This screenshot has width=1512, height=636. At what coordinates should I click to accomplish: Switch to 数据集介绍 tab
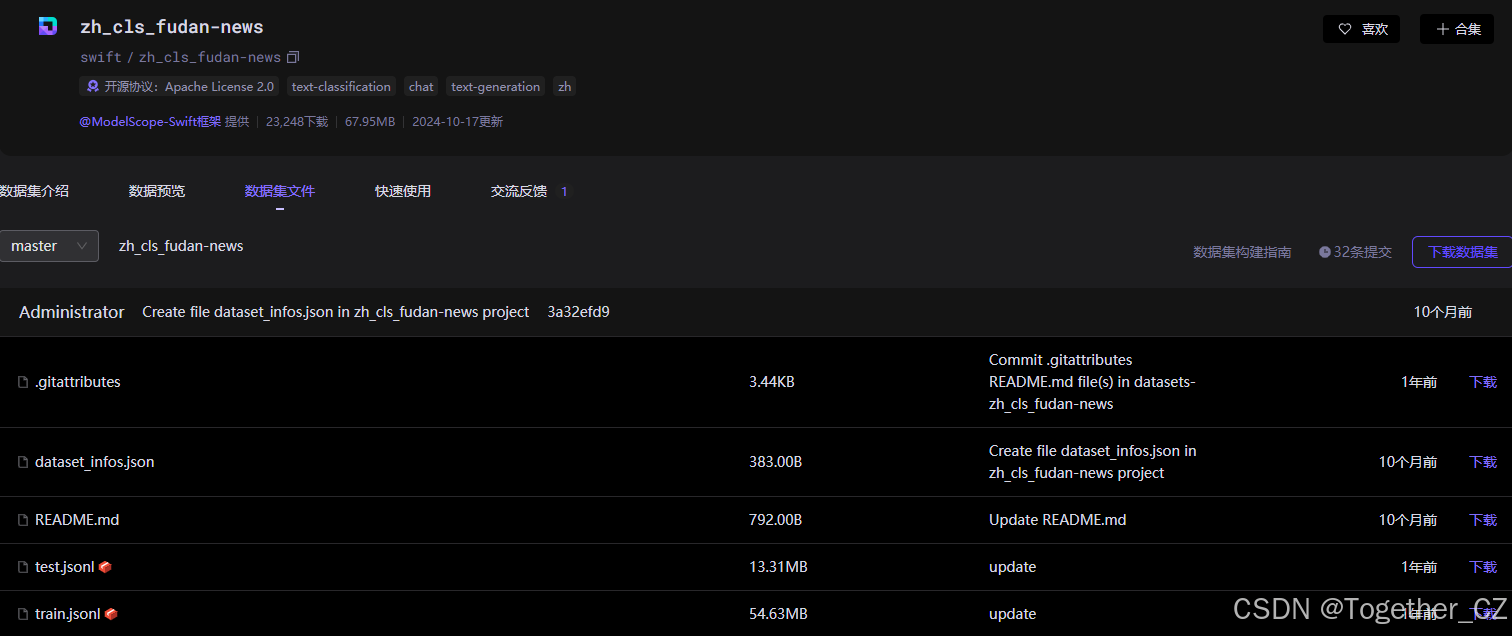[x=34, y=191]
